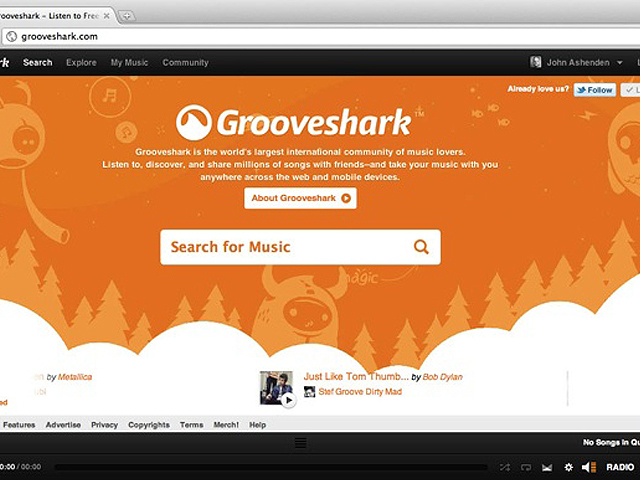Click the Grooveshark logo emblem
640x480 pixels.
pos(193,122)
